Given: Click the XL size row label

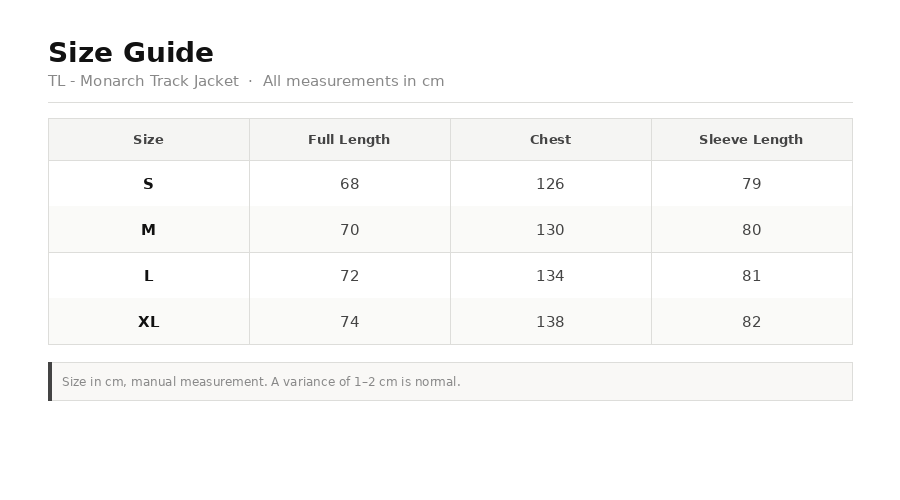Looking at the screenshot, I should click(x=149, y=321).
